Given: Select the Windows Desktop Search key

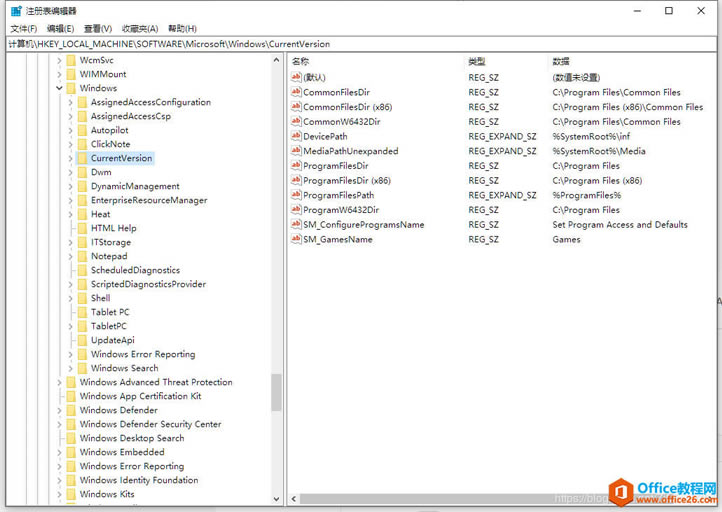Looking at the screenshot, I should (132, 438).
